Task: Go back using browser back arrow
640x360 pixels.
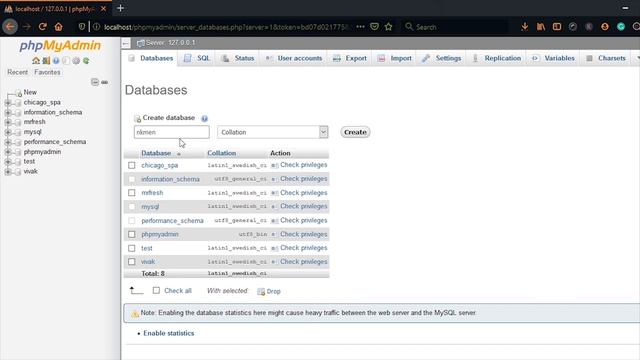Action: (10, 27)
